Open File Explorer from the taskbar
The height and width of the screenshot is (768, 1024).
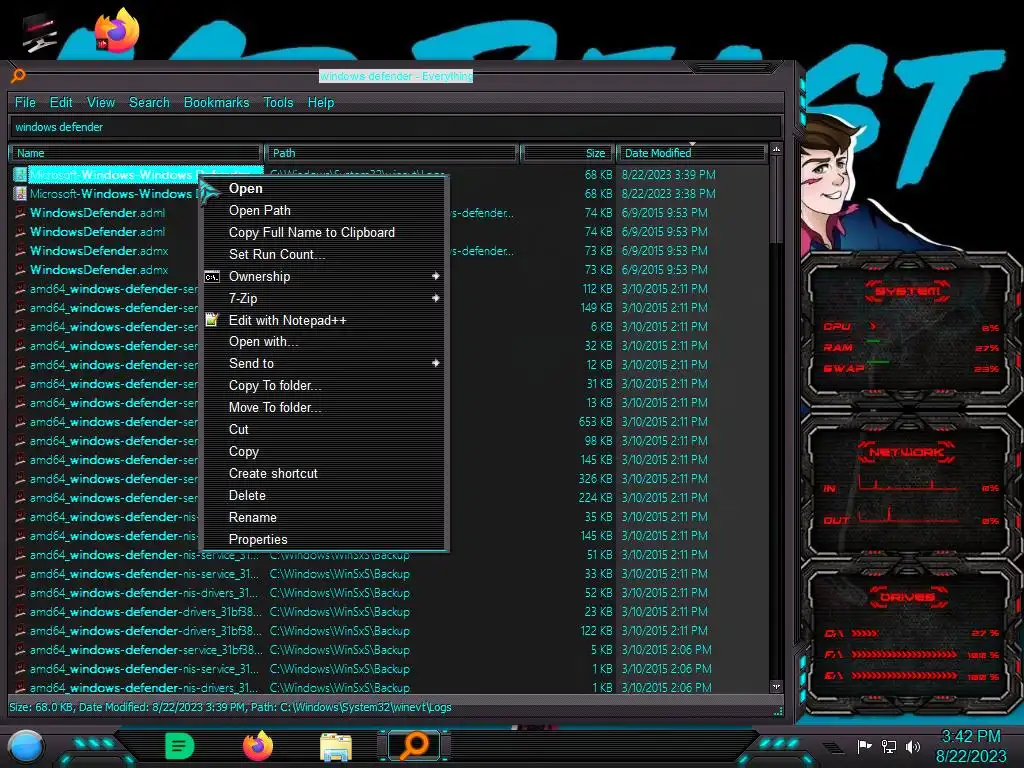click(x=336, y=746)
